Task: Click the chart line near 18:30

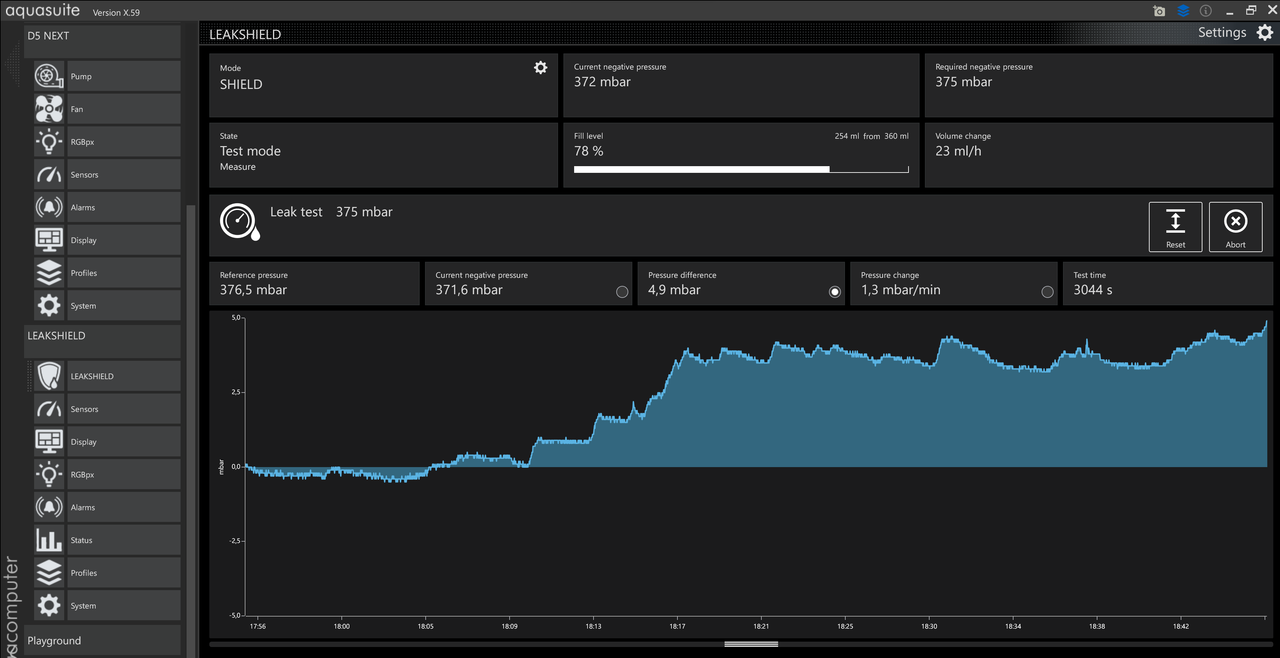Action: (x=930, y=366)
